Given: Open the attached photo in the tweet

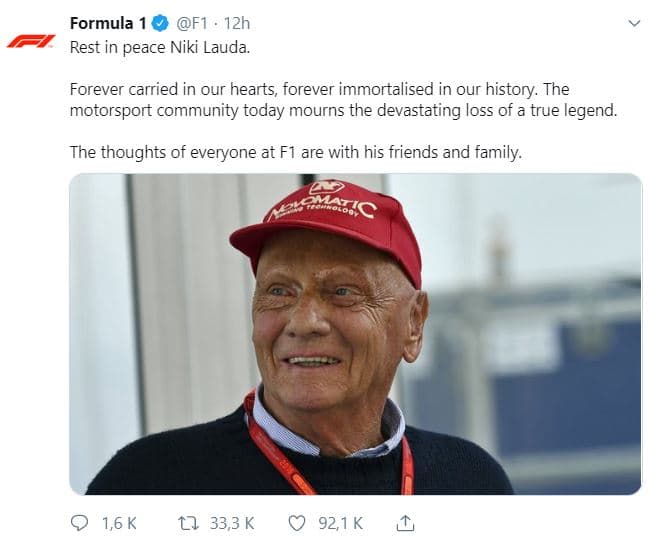Looking at the screenshot, I should 355,334.
